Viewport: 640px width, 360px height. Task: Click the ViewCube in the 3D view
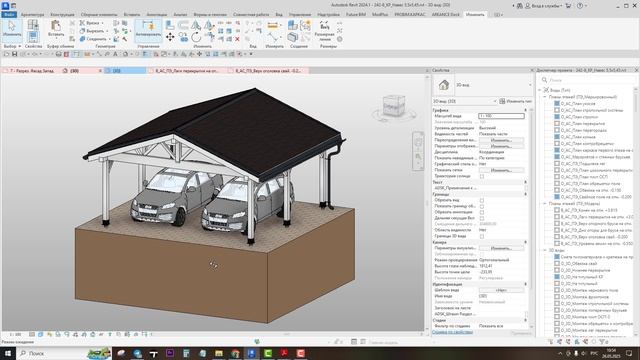(x=394, y=106)
